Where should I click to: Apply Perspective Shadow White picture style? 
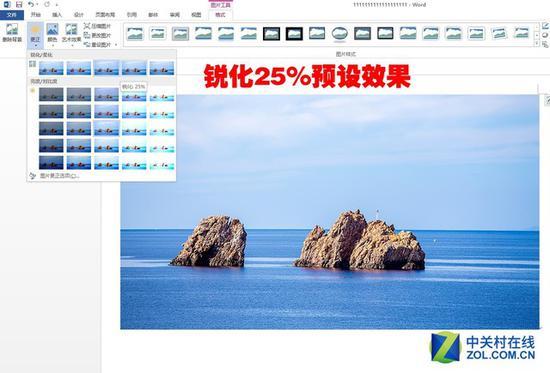[x=522, y=34]
